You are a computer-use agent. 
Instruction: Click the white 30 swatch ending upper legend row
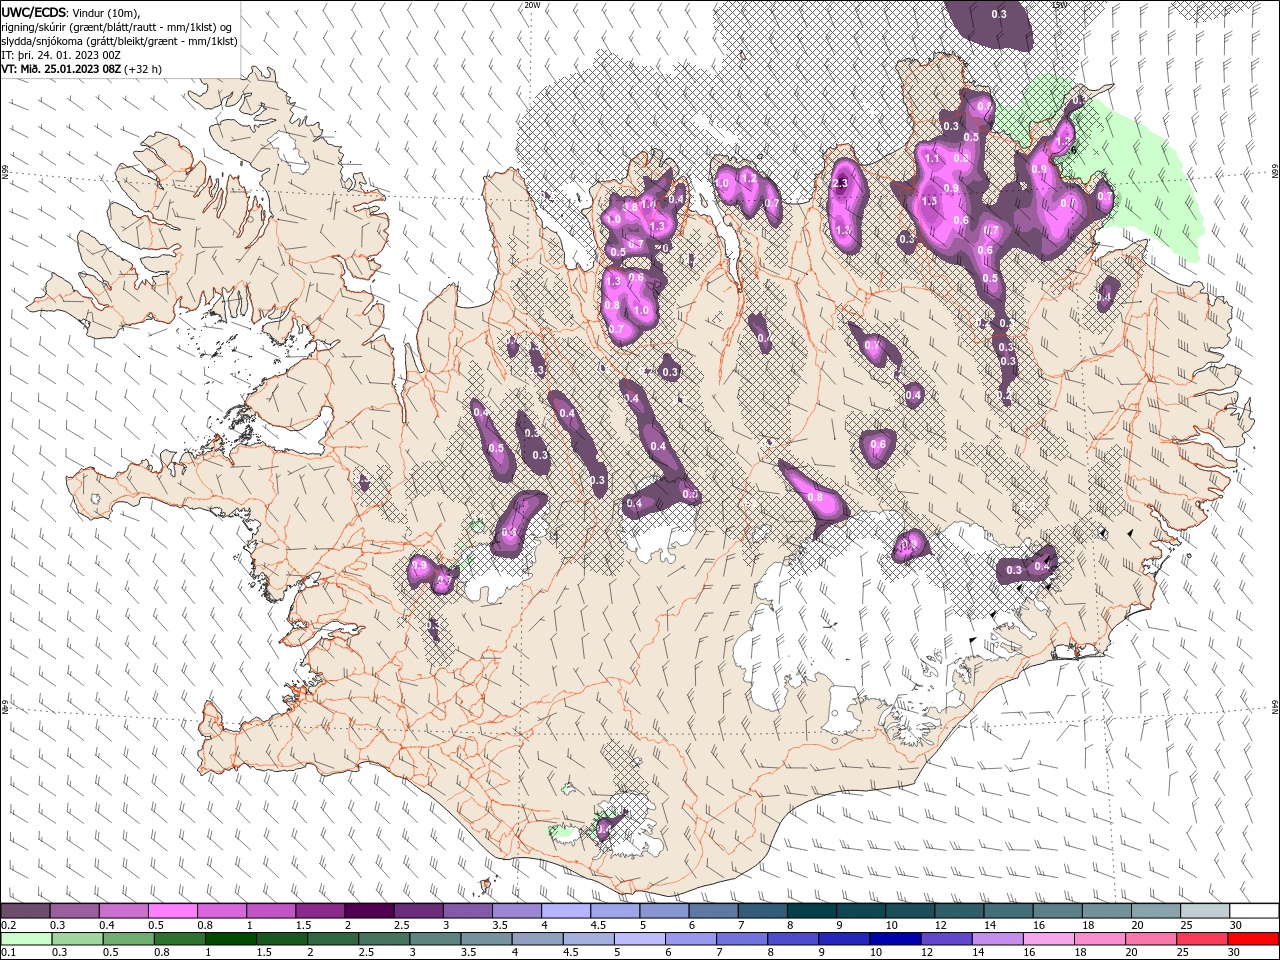(1254, 911)
